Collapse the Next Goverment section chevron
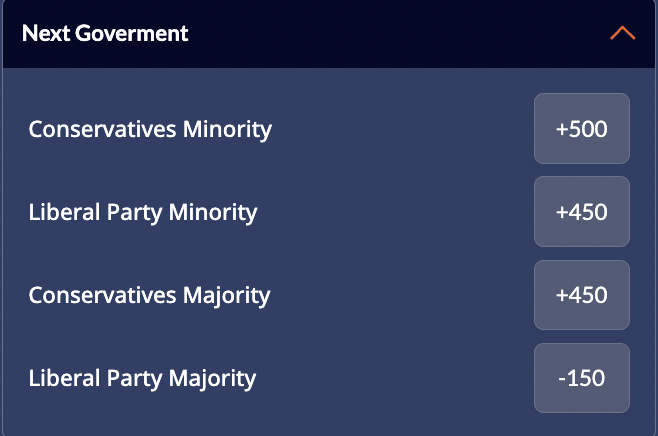658x436 pixels. click(622, 33)
